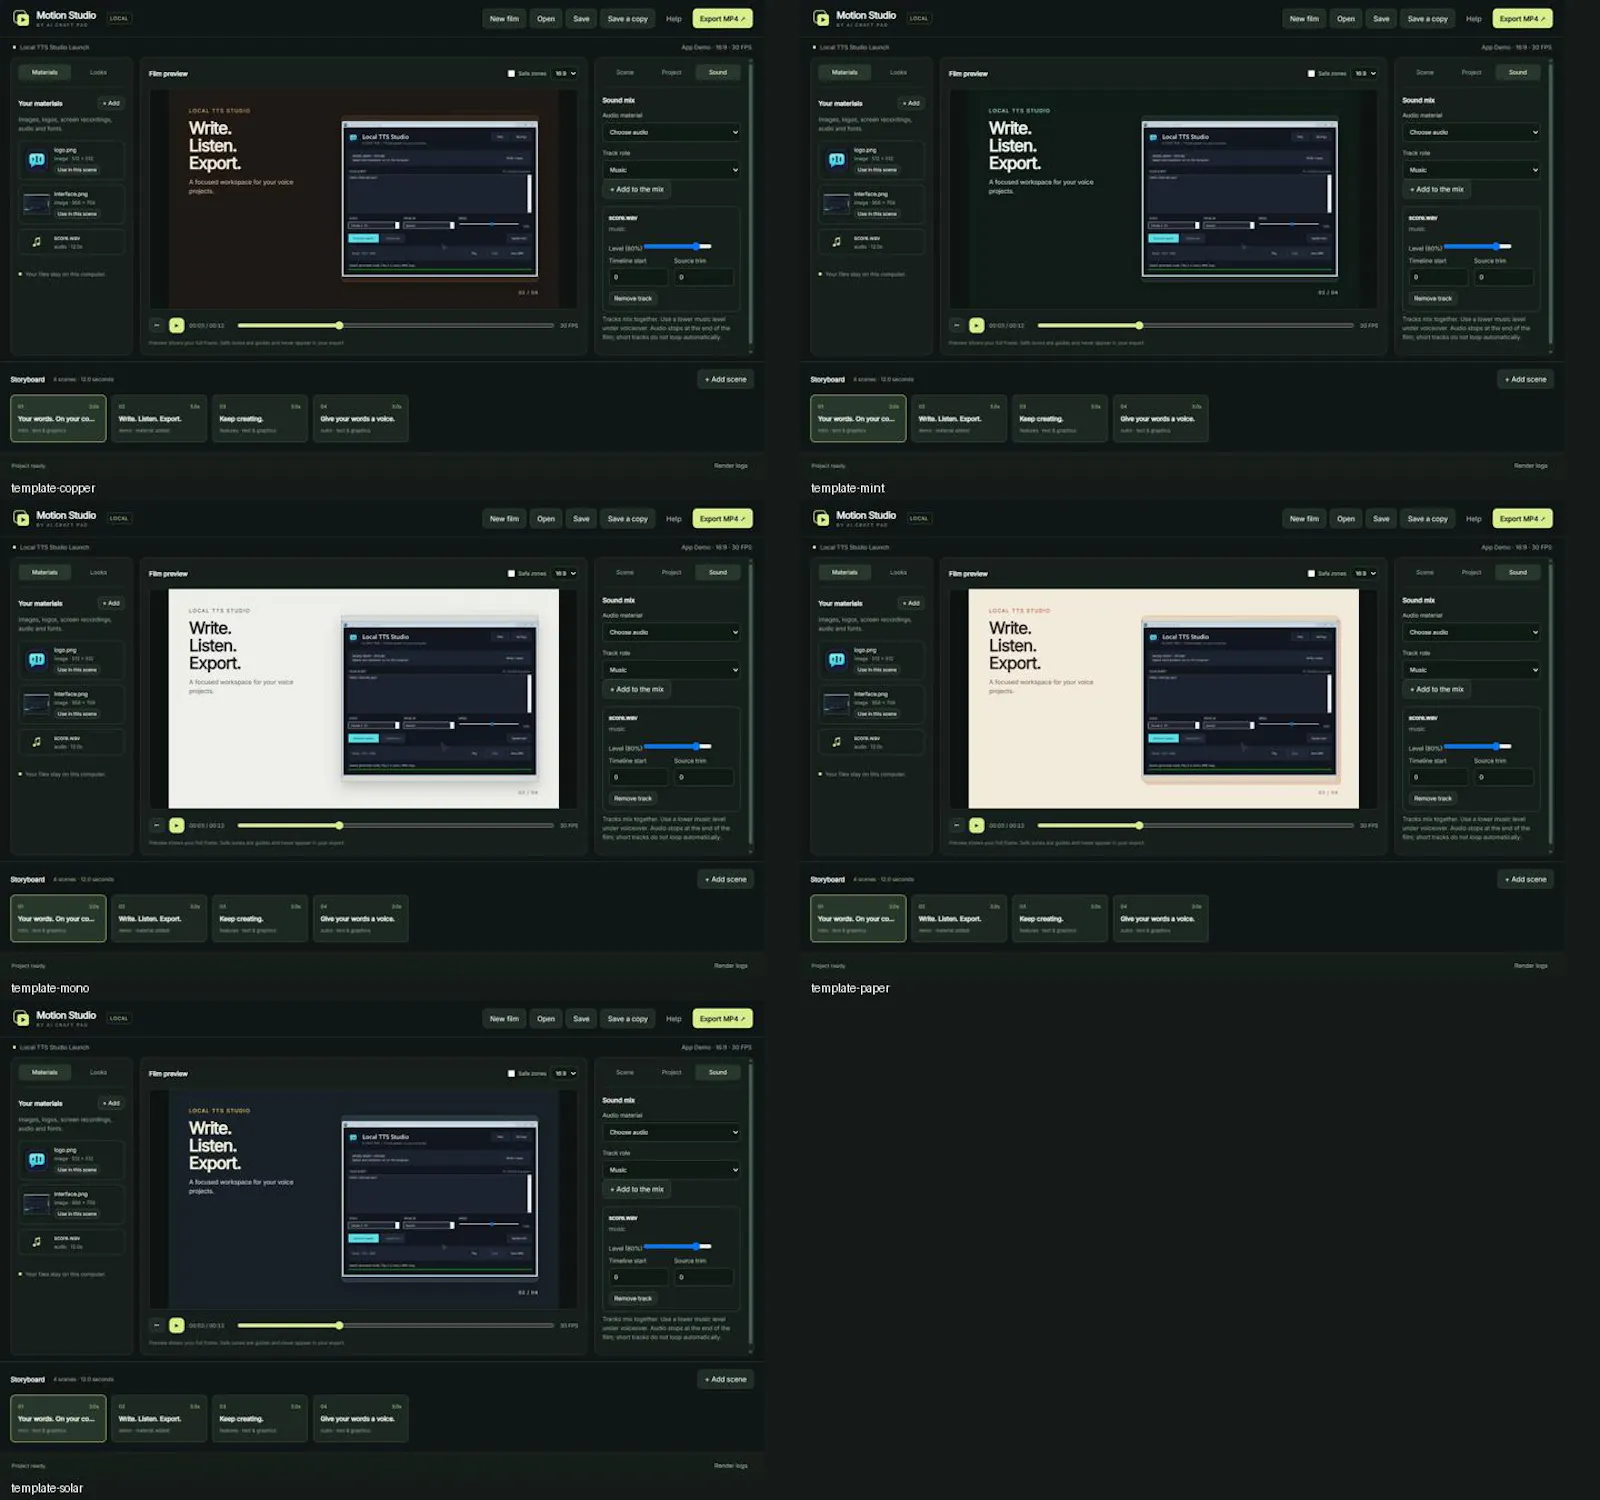1600x1500 pixels.
Task: Select logo.png icon in template-copper materials
Action: click(x=37, y=160)
